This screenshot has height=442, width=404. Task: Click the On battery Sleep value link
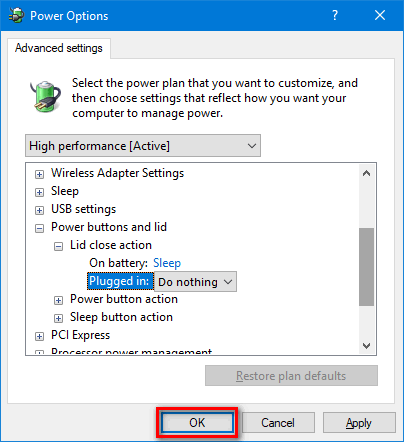(x=167, y=263)
